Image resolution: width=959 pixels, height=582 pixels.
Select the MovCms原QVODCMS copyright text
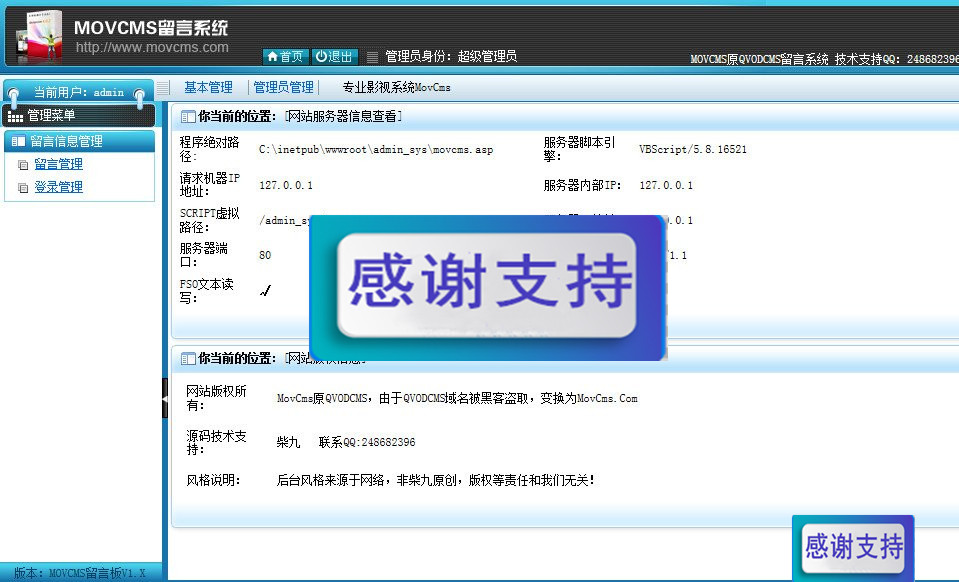coord(457,399)
